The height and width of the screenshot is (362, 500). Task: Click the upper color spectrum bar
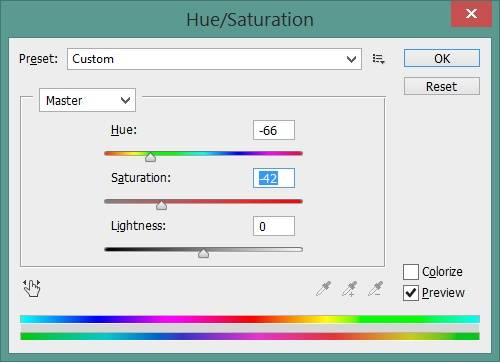pyautogui.click(x=250, y=319)
